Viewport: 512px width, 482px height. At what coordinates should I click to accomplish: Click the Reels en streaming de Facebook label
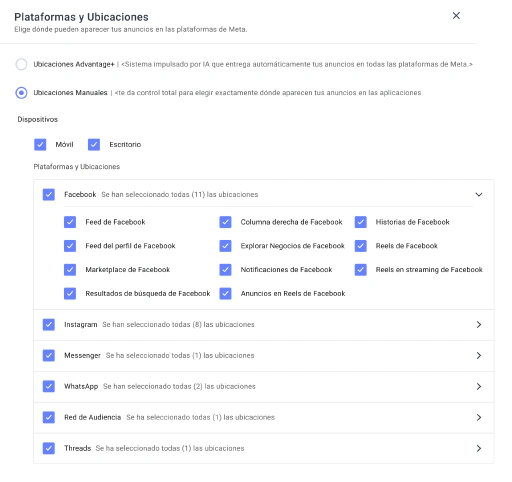[x=429, y=270]
